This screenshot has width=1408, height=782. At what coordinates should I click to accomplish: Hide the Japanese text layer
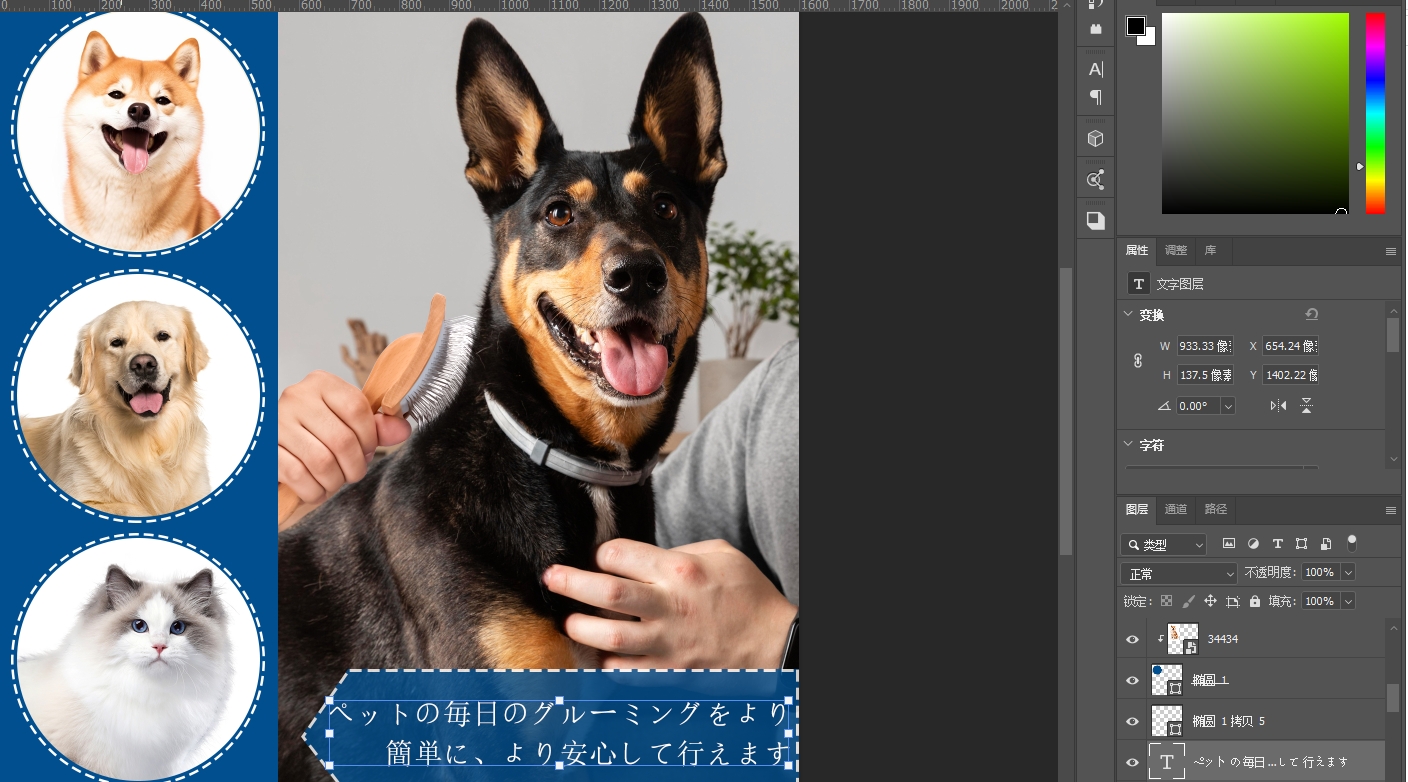click(1132, 762)
